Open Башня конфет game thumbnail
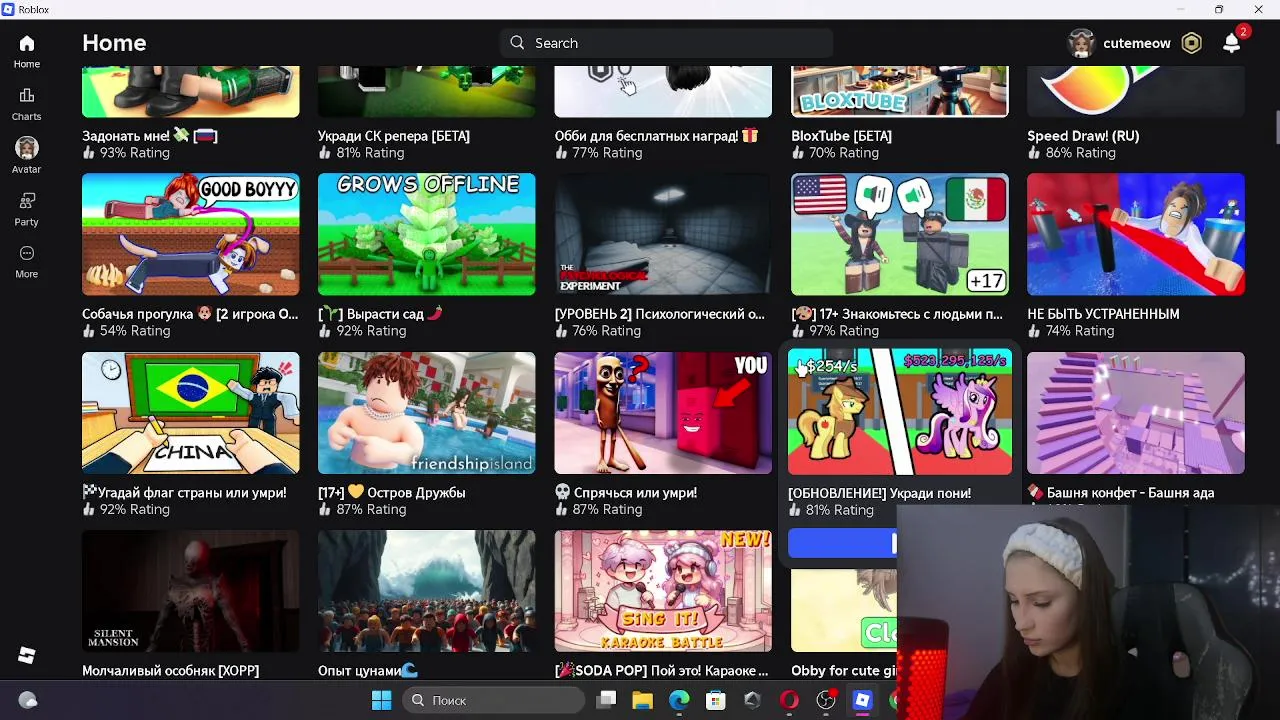Image resolution: width=1280 pixels, height=720 pixels. pos(1136,412)
